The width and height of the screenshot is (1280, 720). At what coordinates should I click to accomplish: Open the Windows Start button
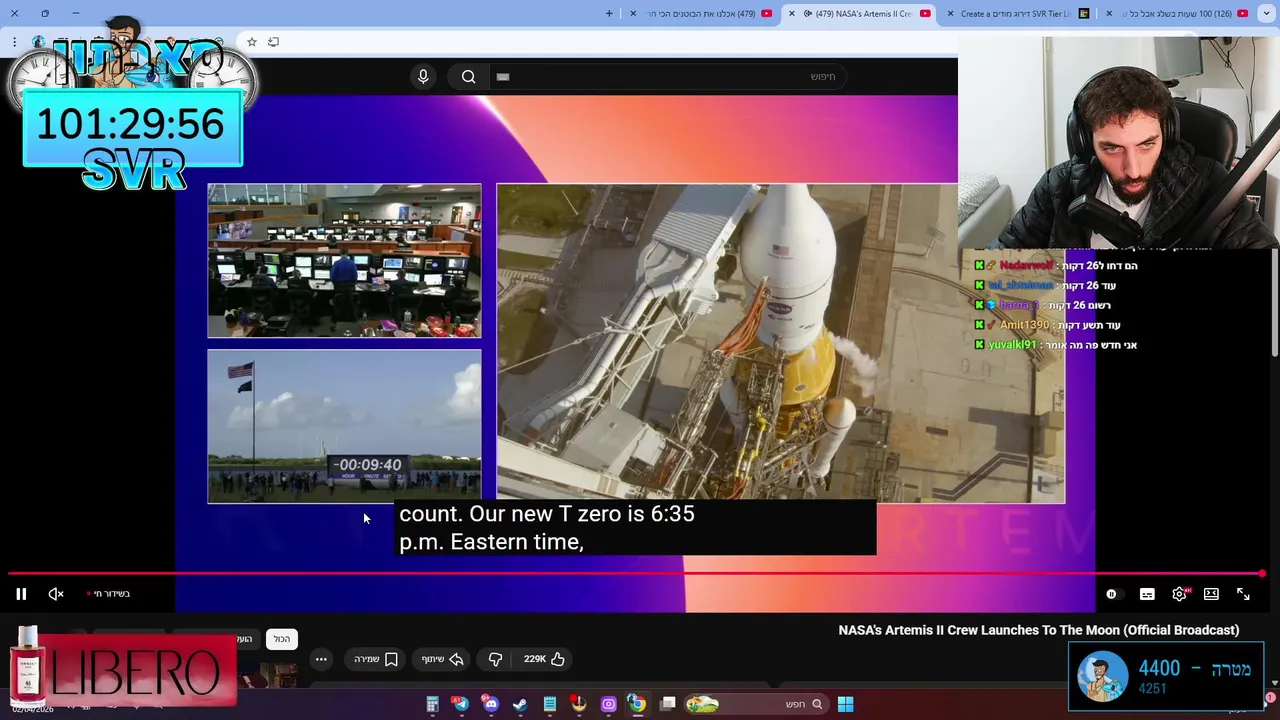click(x=845, y=704)
